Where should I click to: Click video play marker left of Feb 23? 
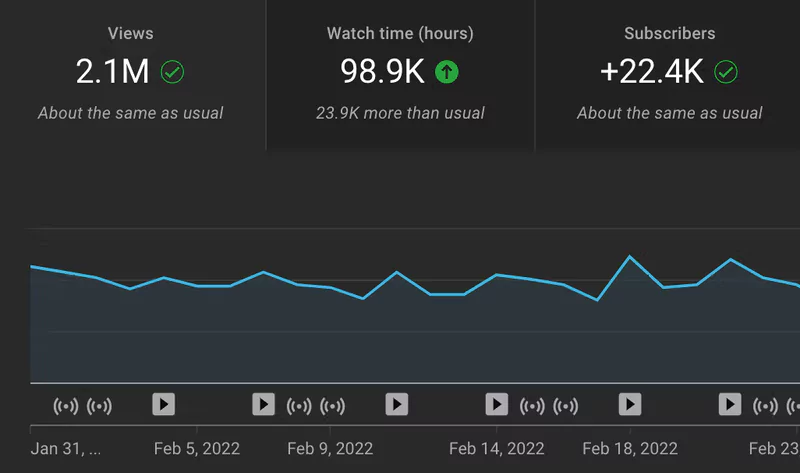[x=730, y=404]
